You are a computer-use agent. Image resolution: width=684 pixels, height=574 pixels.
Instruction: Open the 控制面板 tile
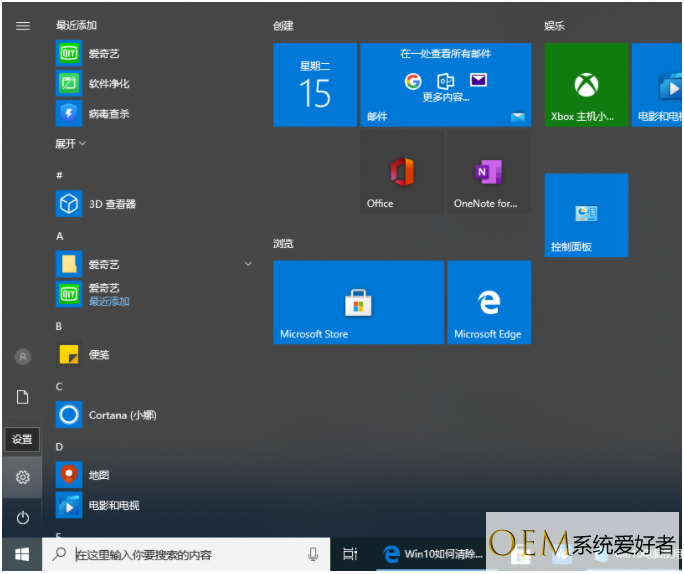pos(586,215)
